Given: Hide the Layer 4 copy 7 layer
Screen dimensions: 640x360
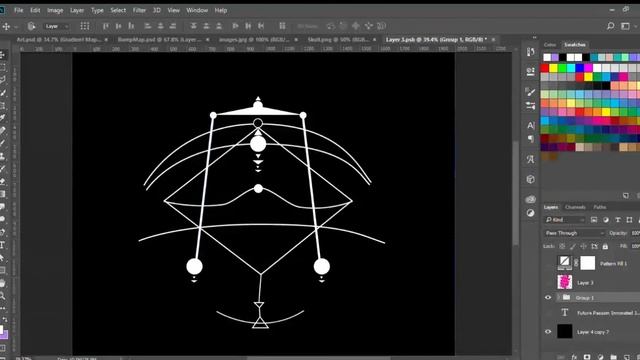Looking at the screenshot, I should (x=548, y=331).
